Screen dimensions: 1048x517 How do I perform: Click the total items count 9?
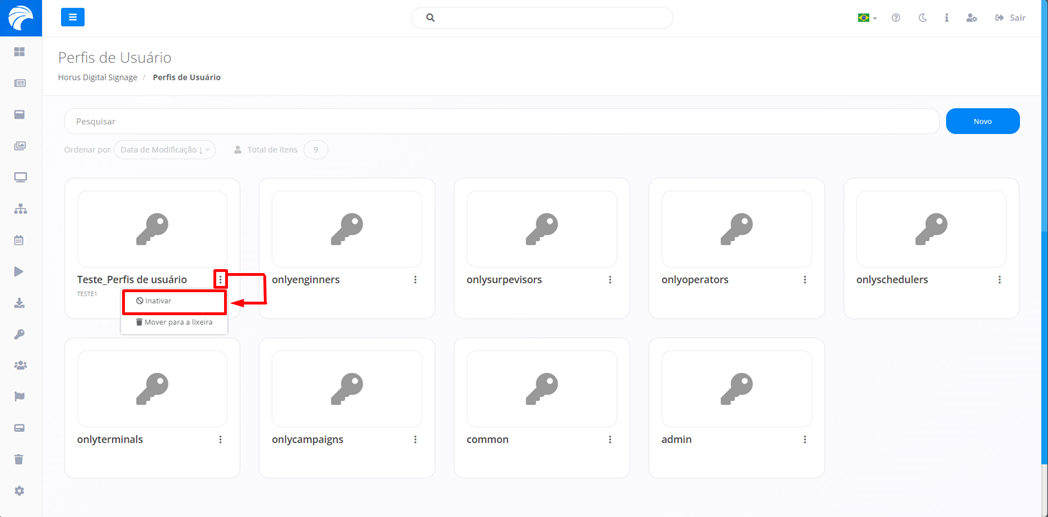(316, 150)
